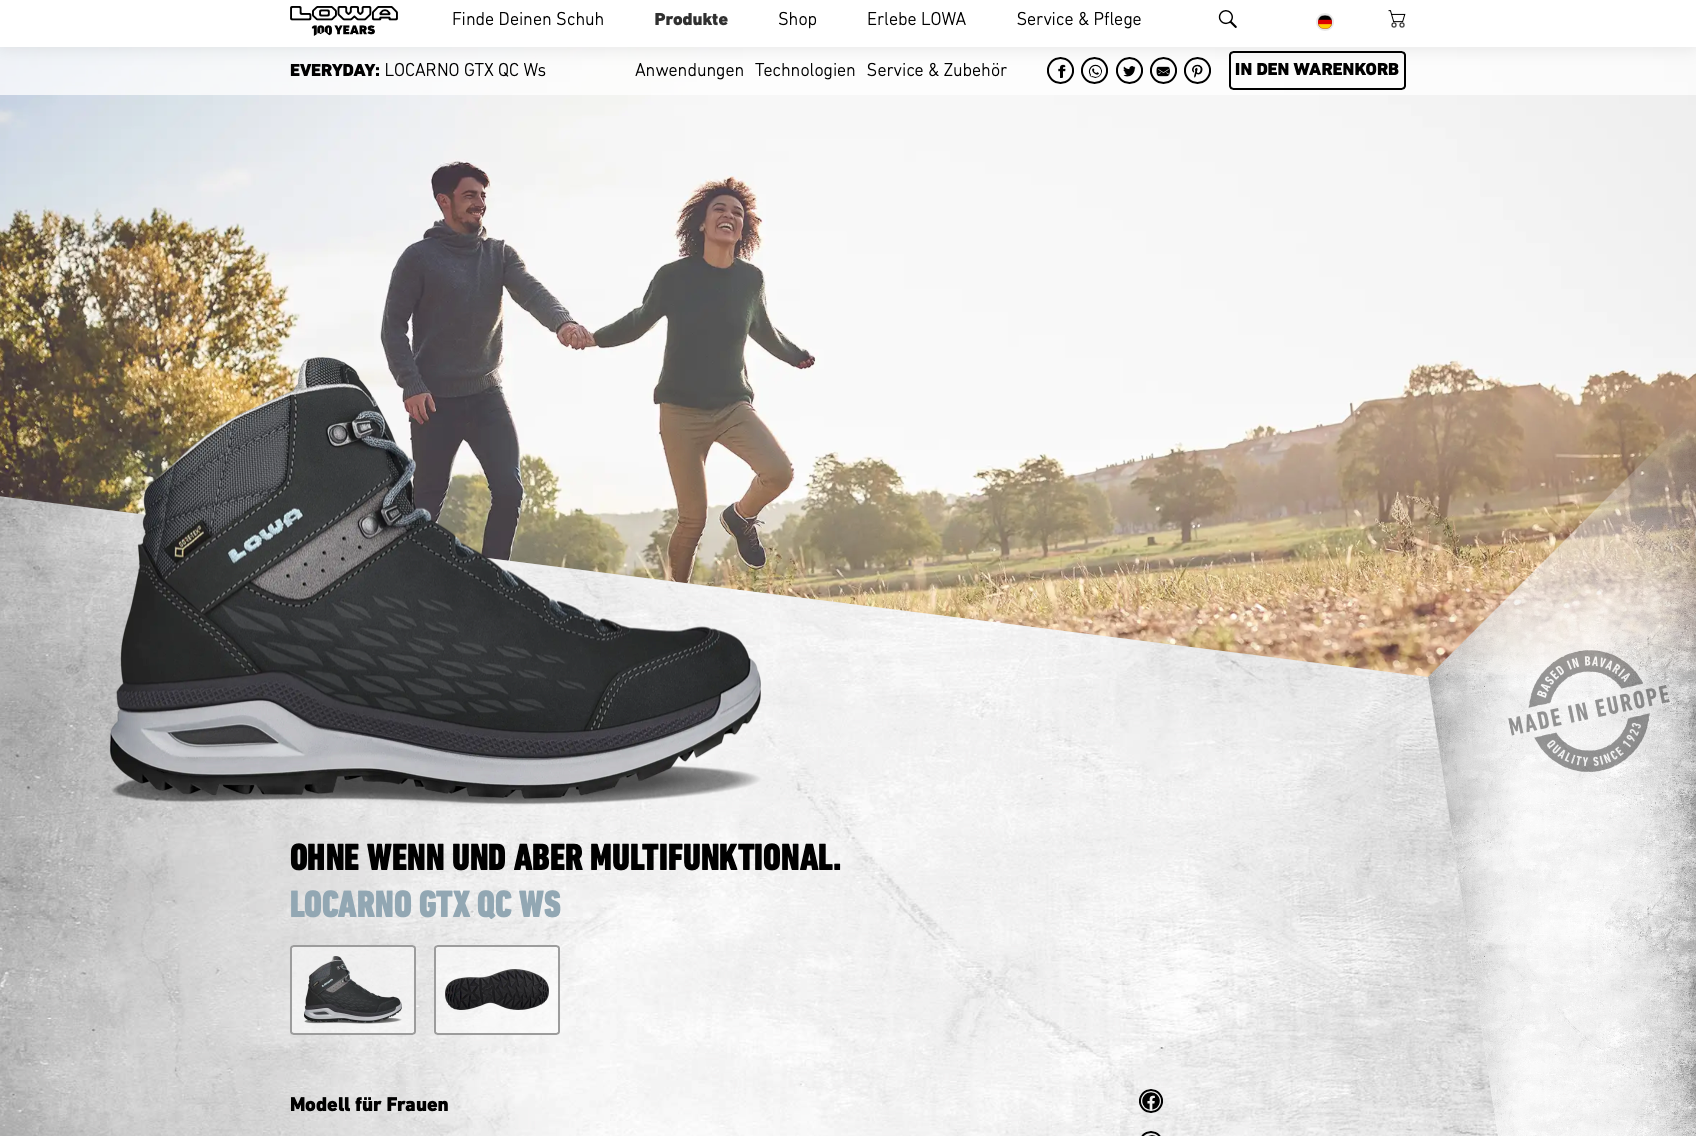Click the Modell für Frauen text
The height and width of the screenshot is (1136, 1696).
pos(369,1104)
